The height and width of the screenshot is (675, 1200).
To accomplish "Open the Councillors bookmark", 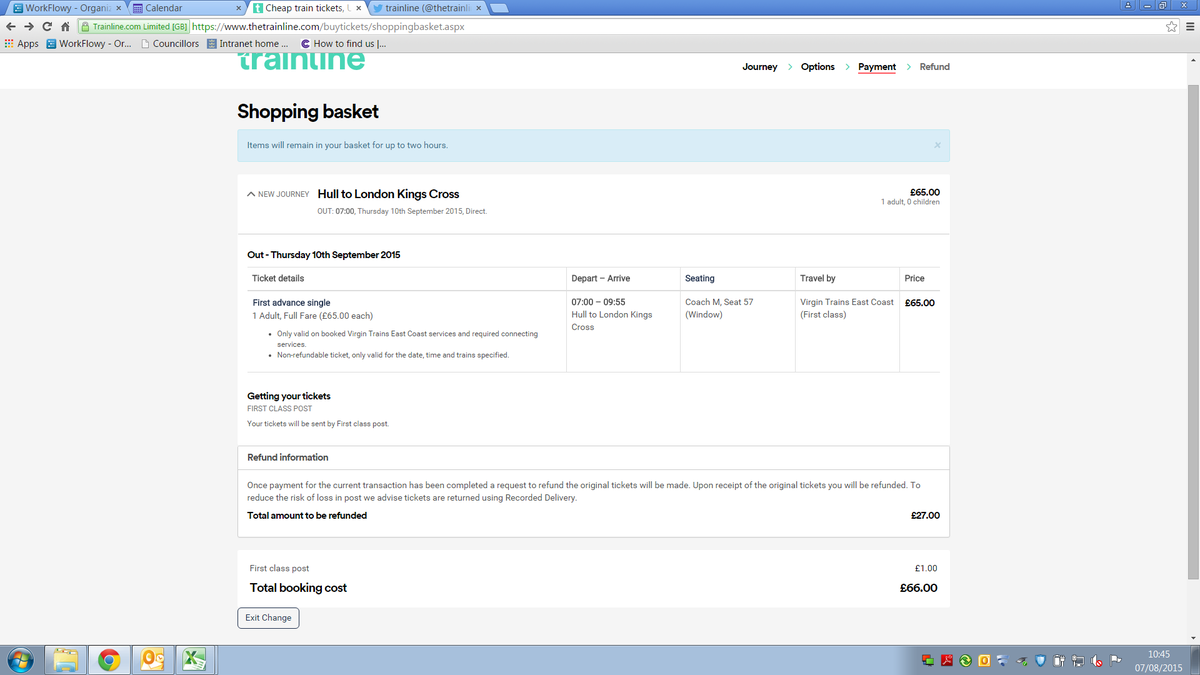I will click(x=170, y=43).
